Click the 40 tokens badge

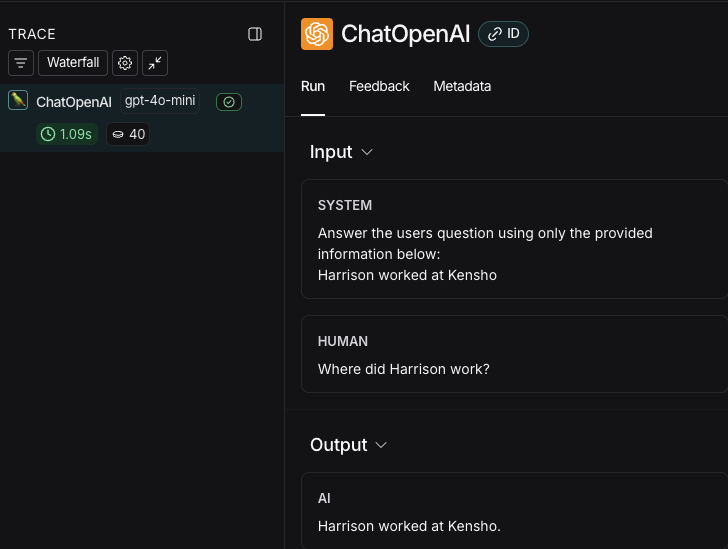(x=128, y=134)
